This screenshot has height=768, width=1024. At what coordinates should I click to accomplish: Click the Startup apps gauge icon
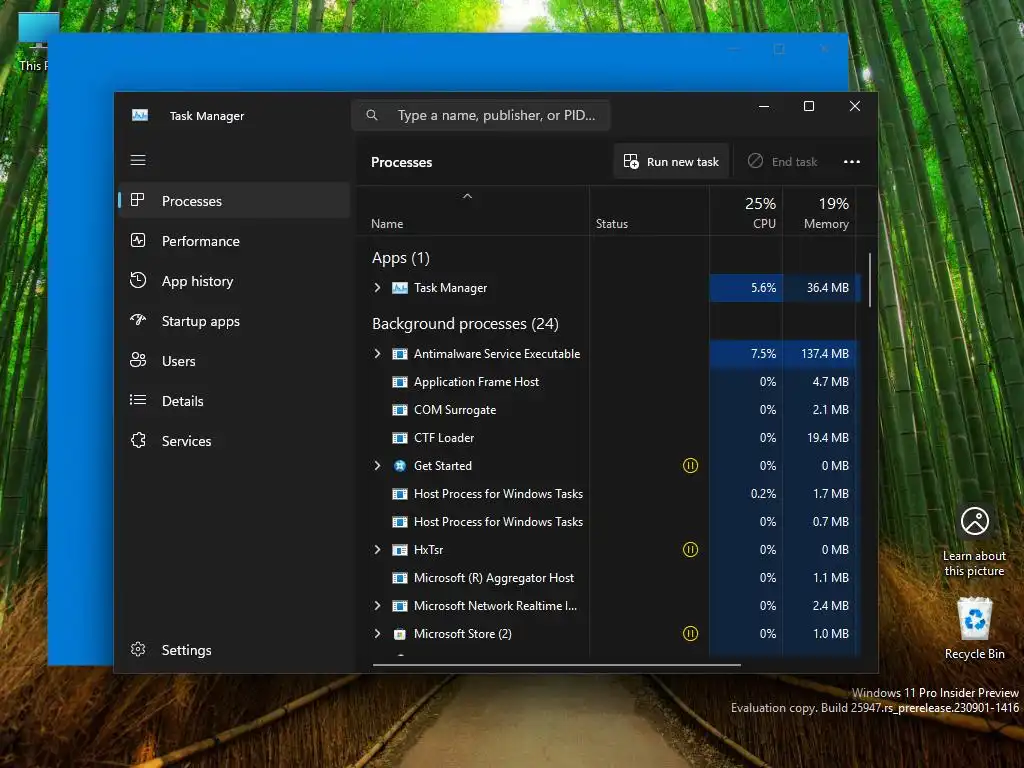[138, 320]
